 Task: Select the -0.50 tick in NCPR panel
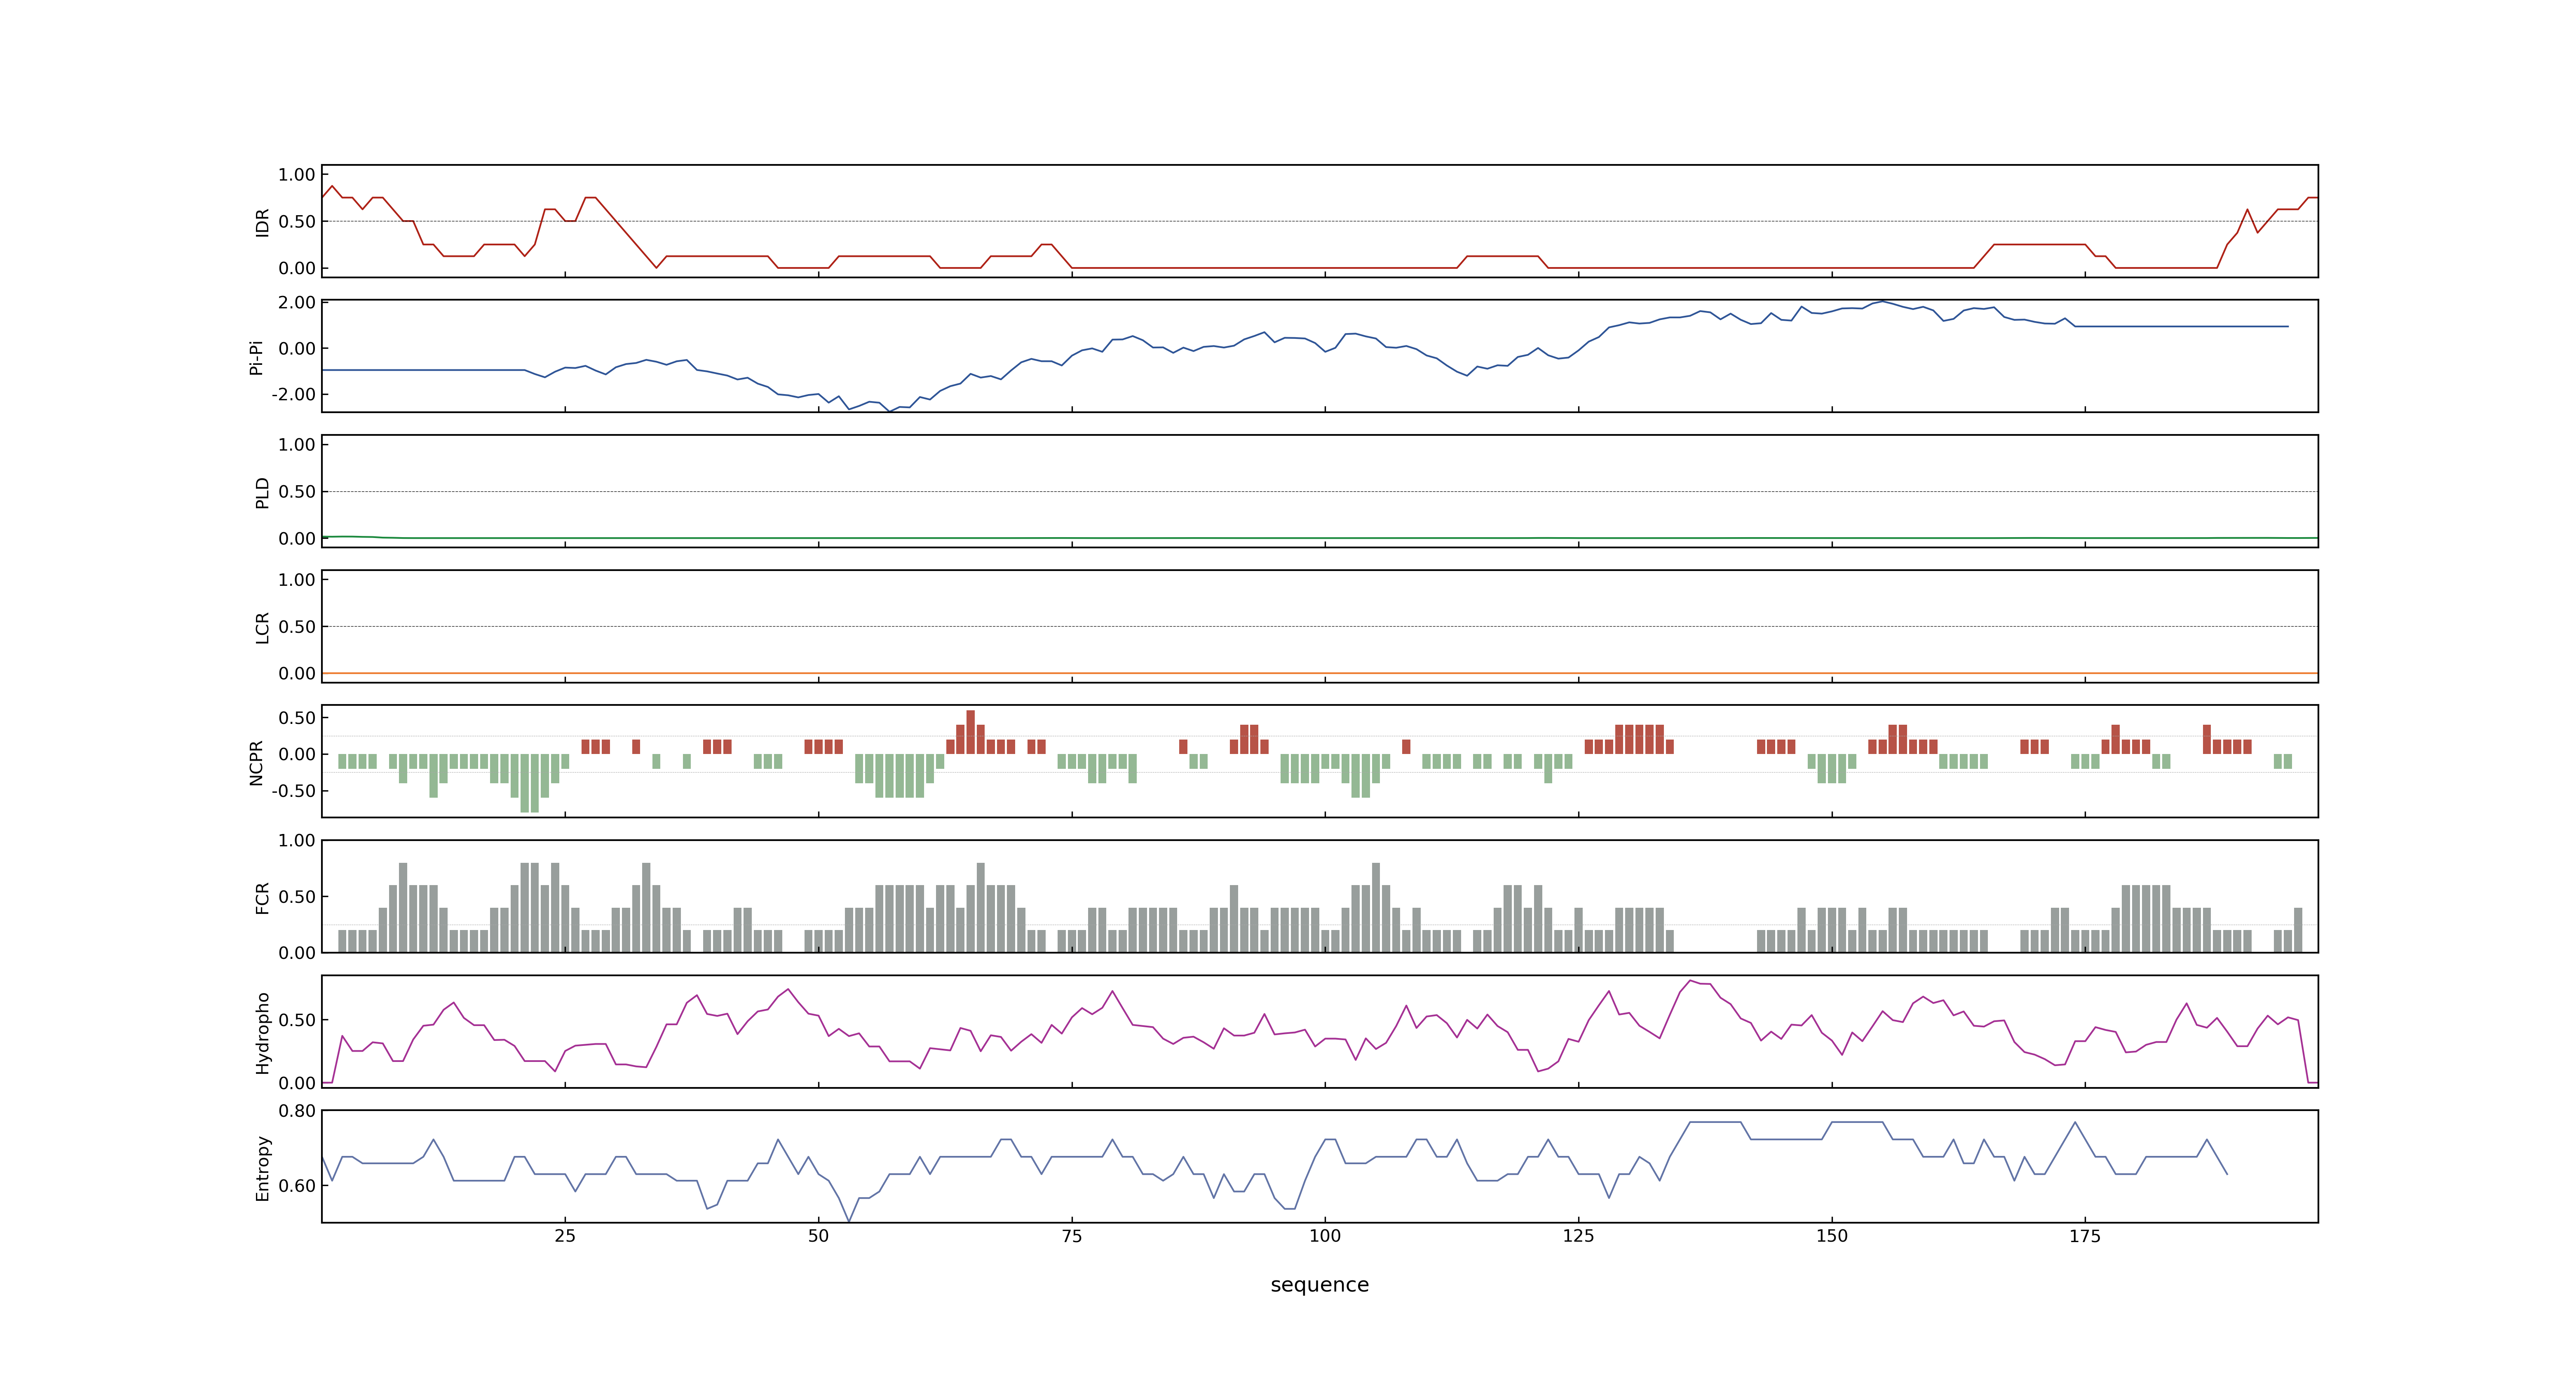click(293, 791)
